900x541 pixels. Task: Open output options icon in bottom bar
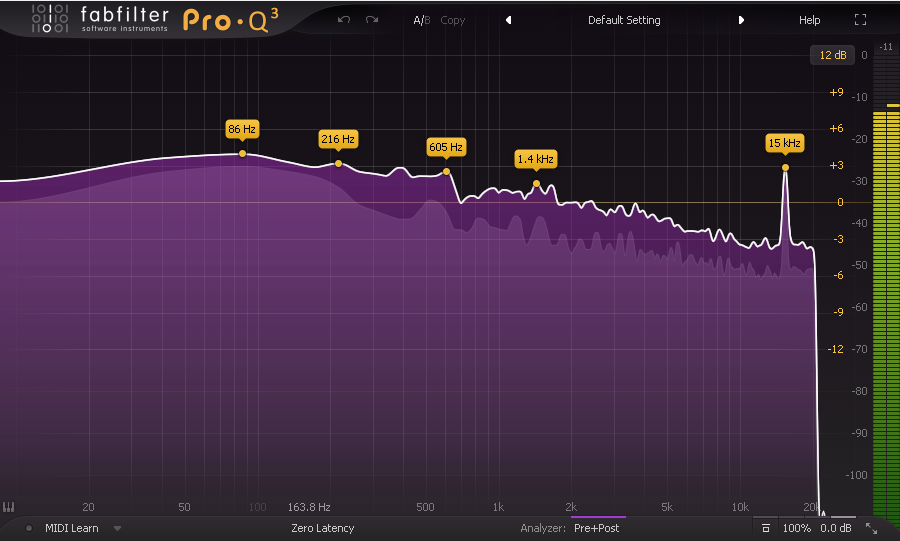tap(765, 528)
